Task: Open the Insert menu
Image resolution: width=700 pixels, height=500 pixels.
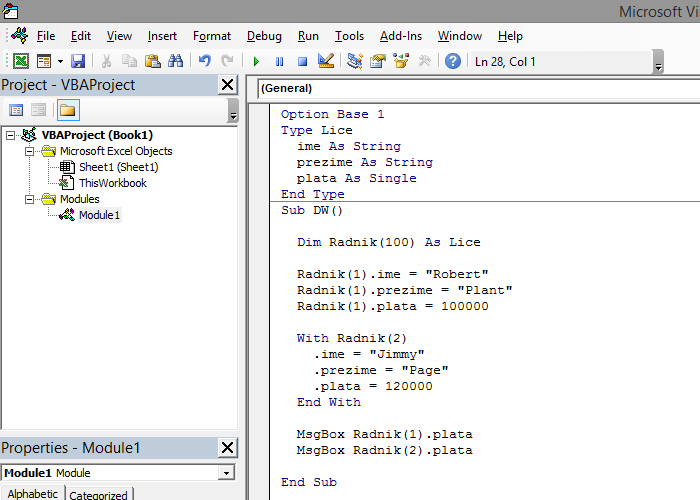Action: [162, 36]
